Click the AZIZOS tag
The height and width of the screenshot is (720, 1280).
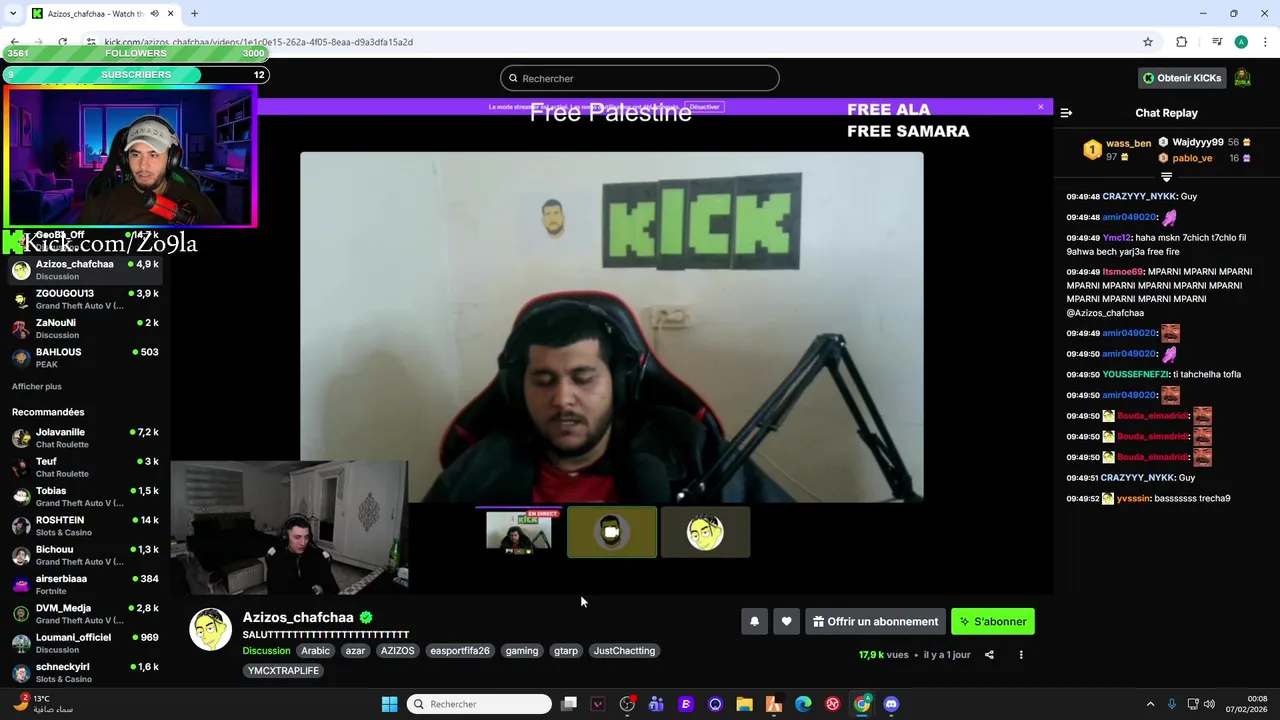point(397,651)
